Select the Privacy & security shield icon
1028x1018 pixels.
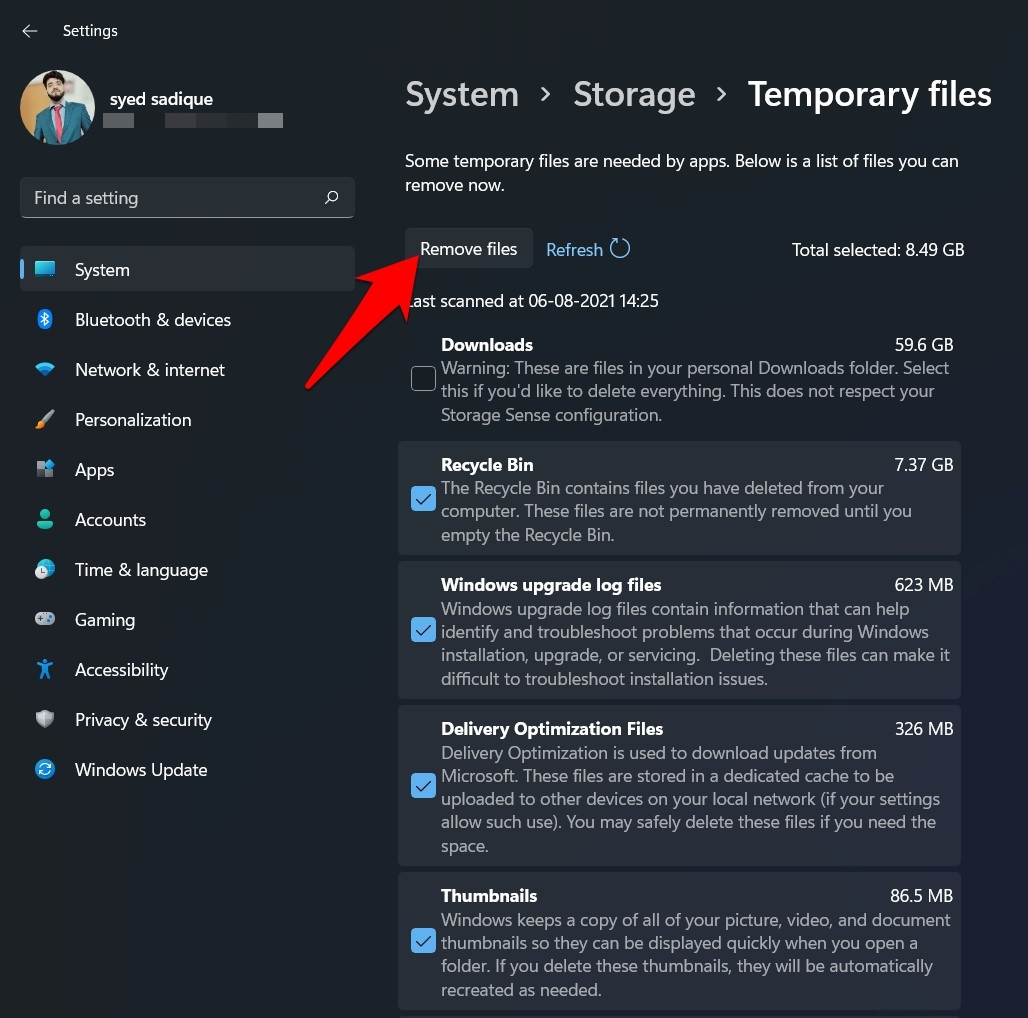tap(45, 719)
